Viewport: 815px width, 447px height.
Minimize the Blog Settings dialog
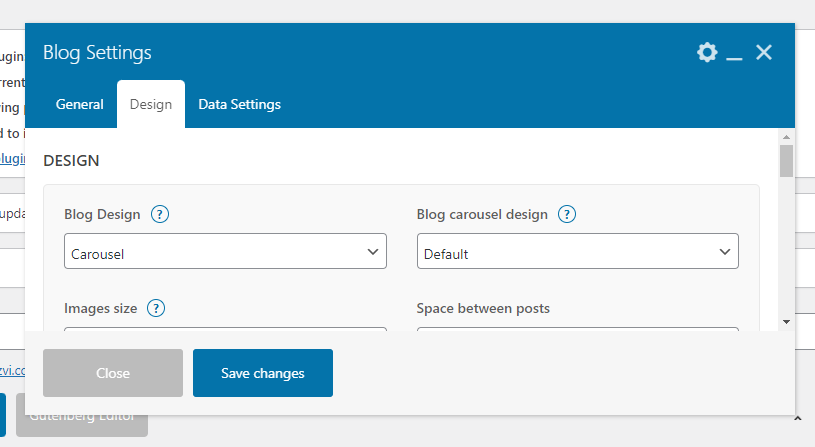(x=735, y=54)
